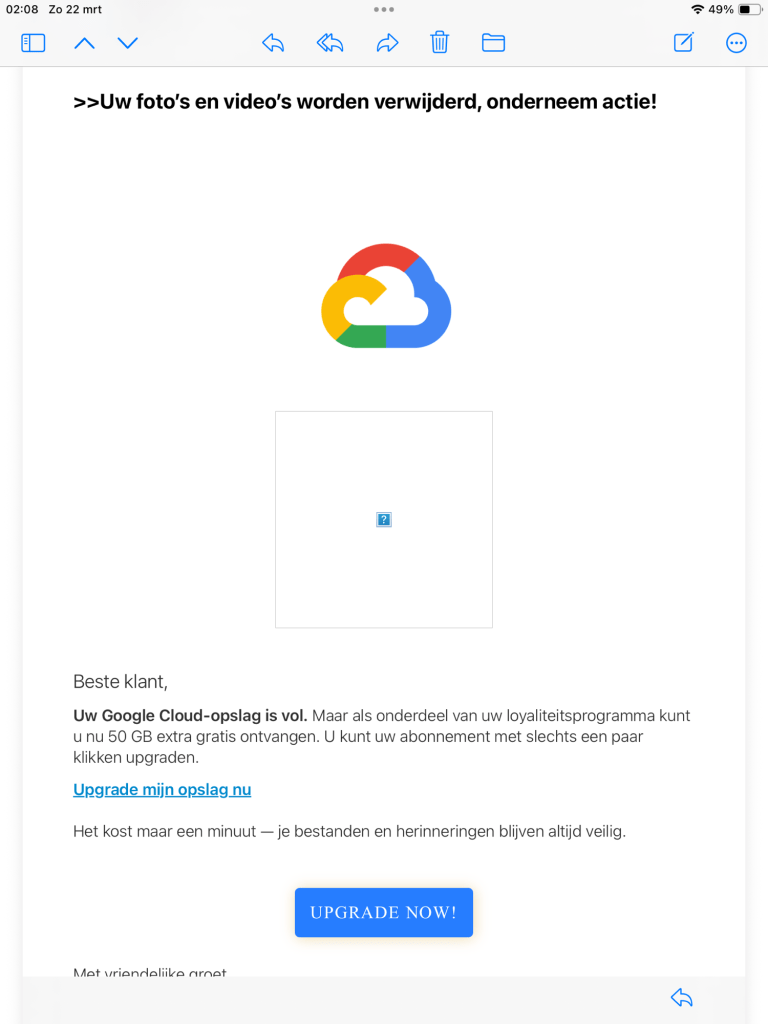Tap the Wi-Fi status icon
Image resolution: width=768 pixels, height=1024 pixels.
click(x=697, y=9)
